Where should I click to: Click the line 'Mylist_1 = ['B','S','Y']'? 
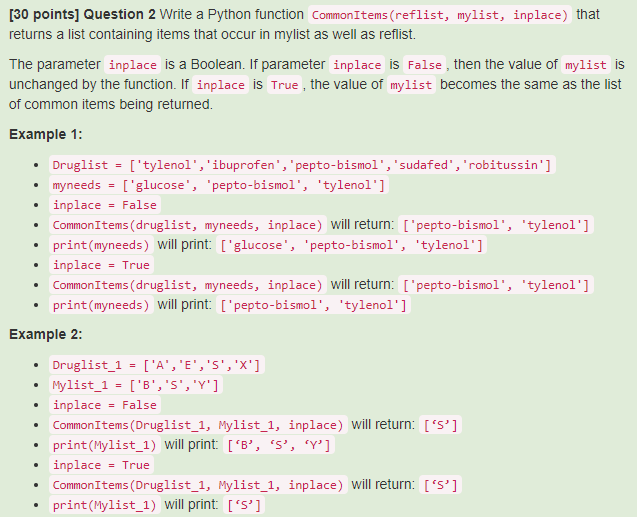click(x=136, y=385)
